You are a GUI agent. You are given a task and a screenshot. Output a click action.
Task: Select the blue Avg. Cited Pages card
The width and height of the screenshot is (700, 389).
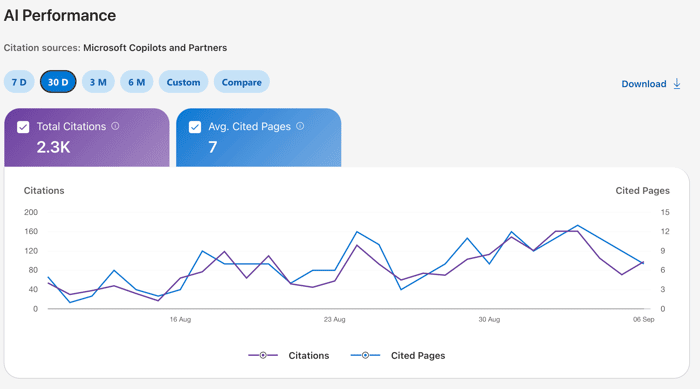[258, 138]
